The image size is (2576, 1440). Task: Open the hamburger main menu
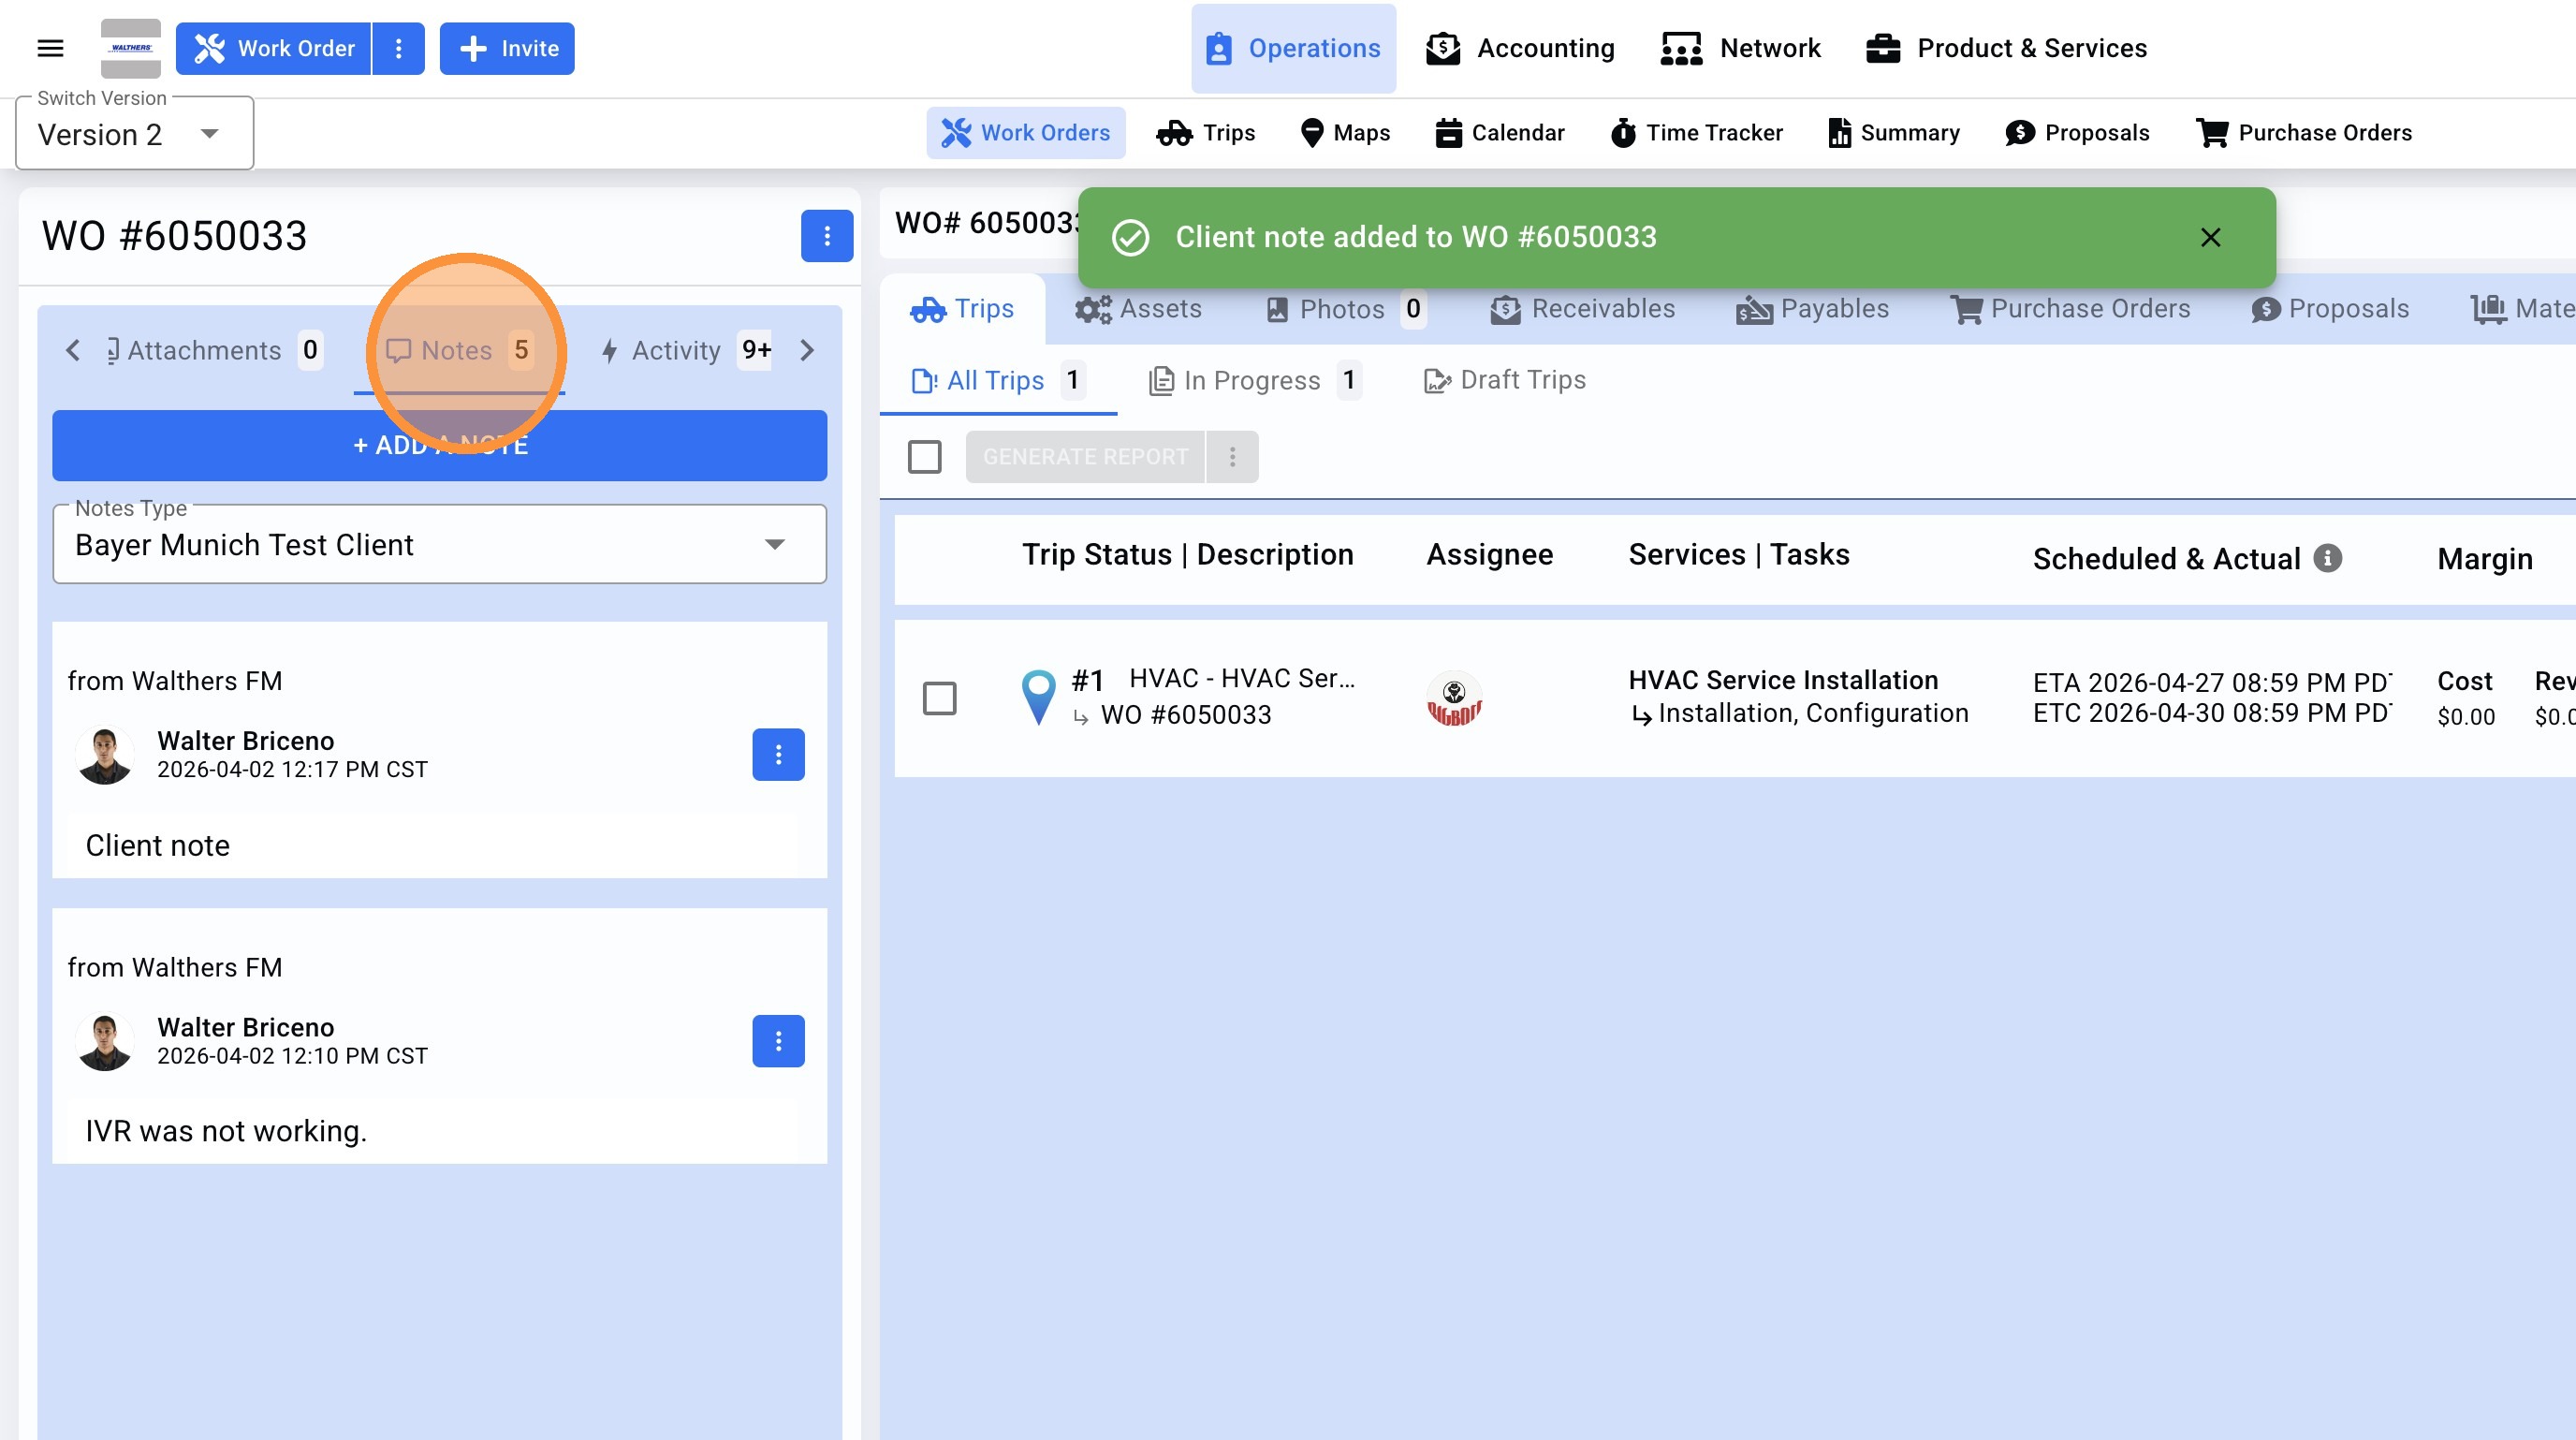(50, 48)
